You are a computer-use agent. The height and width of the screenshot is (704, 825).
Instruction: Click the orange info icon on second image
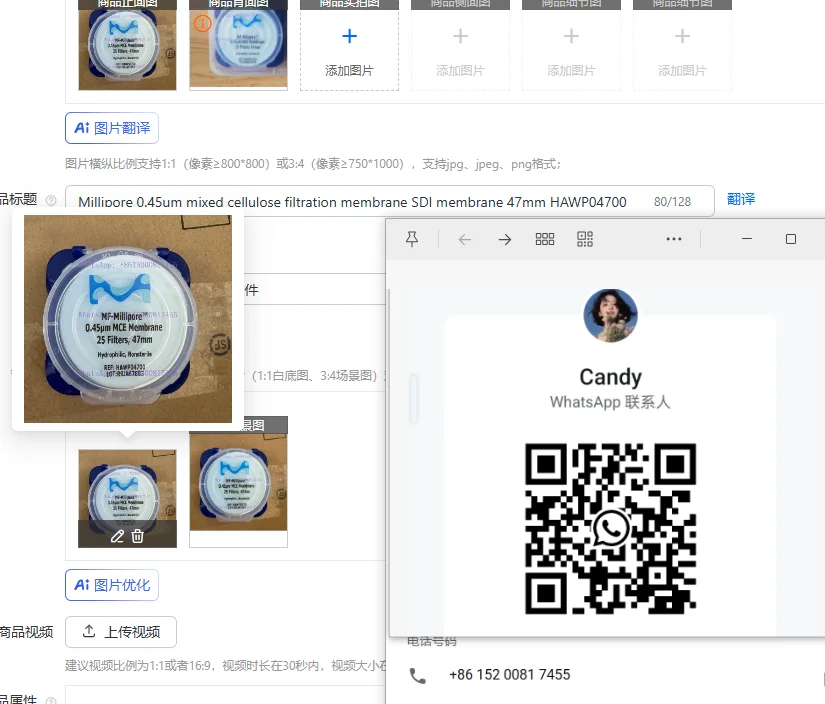203,23
